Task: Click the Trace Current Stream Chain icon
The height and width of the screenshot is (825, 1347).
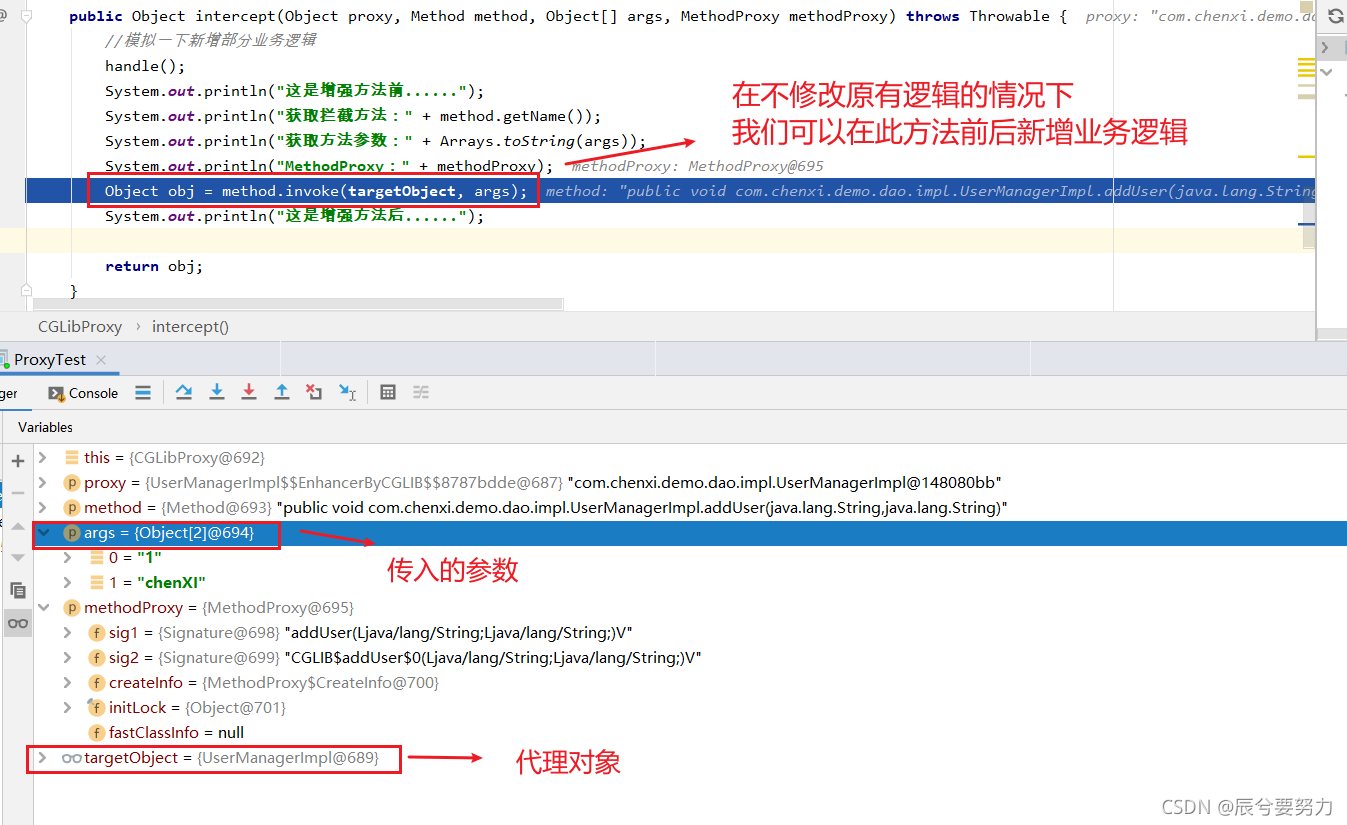Action: click(x=421, y=393)
